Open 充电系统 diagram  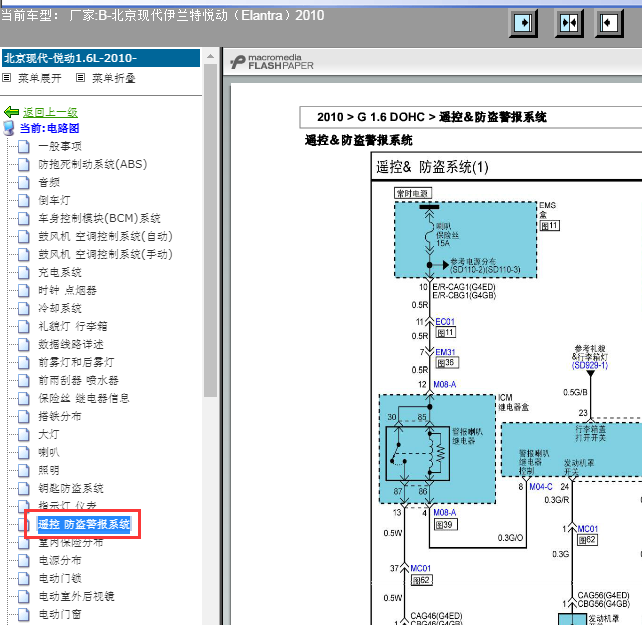click(x=60, y=272)
